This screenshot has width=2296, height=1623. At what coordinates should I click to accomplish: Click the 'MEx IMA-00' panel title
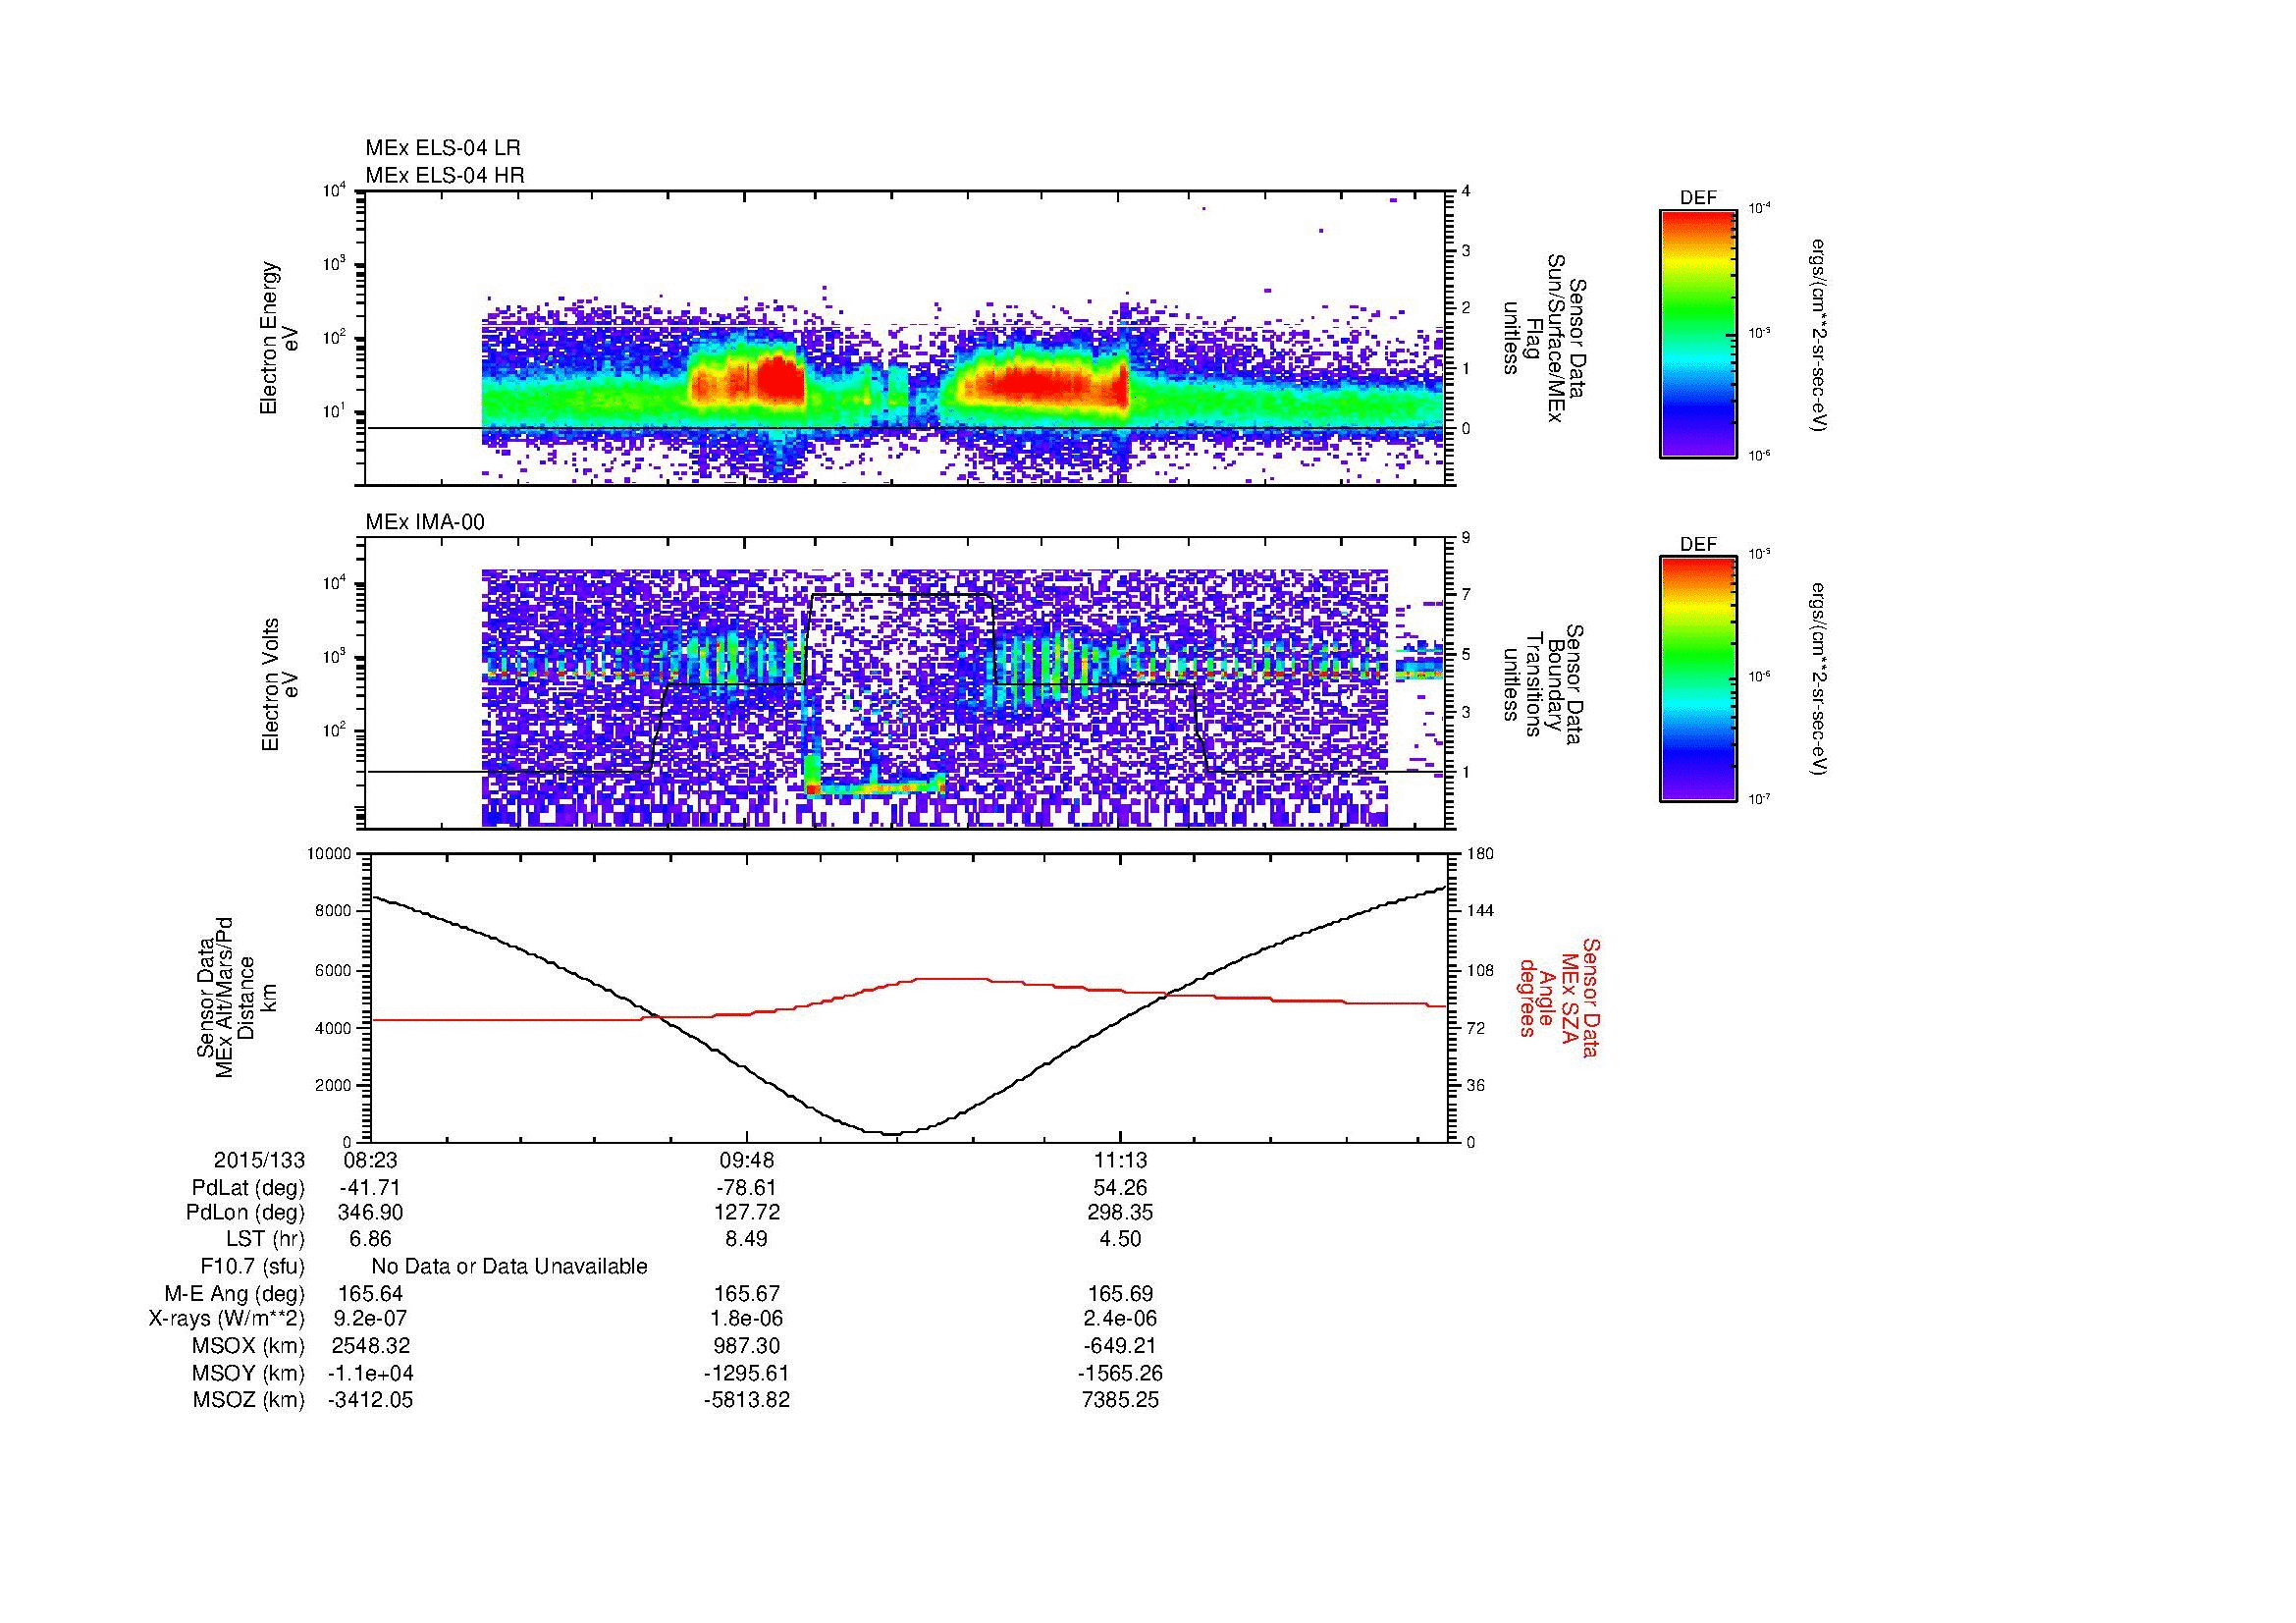[425, 522]
